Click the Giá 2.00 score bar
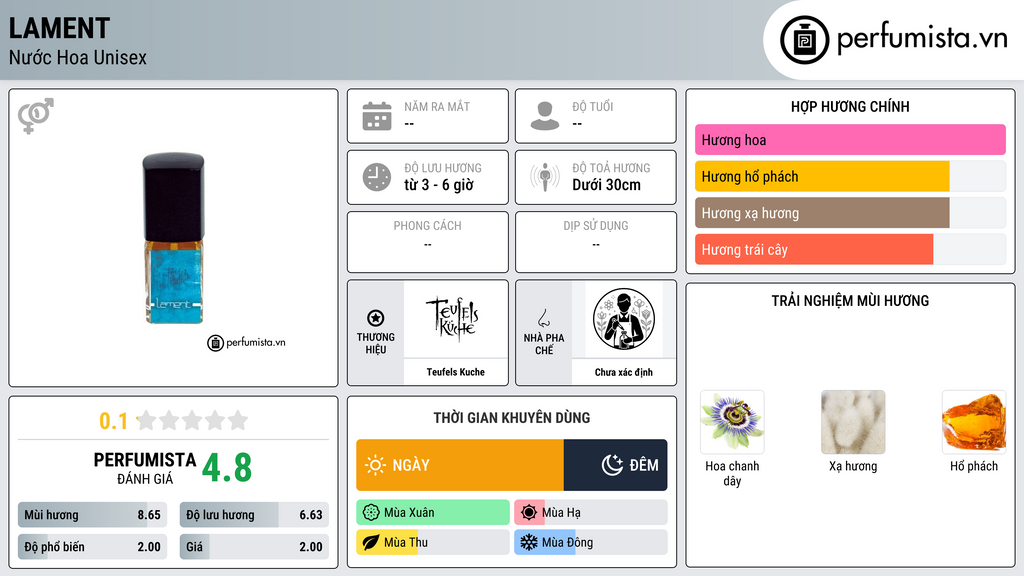This screenshot has height=576, width=1024. click(x=254, y=547)
